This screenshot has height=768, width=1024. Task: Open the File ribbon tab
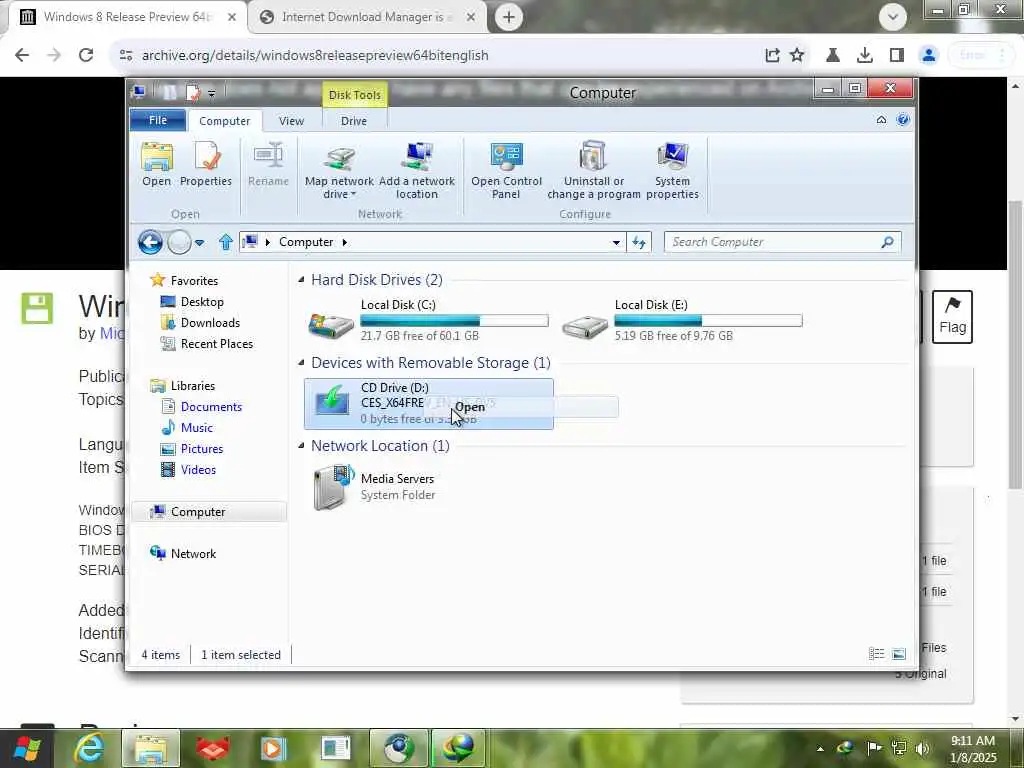click(x=158, y=120)
